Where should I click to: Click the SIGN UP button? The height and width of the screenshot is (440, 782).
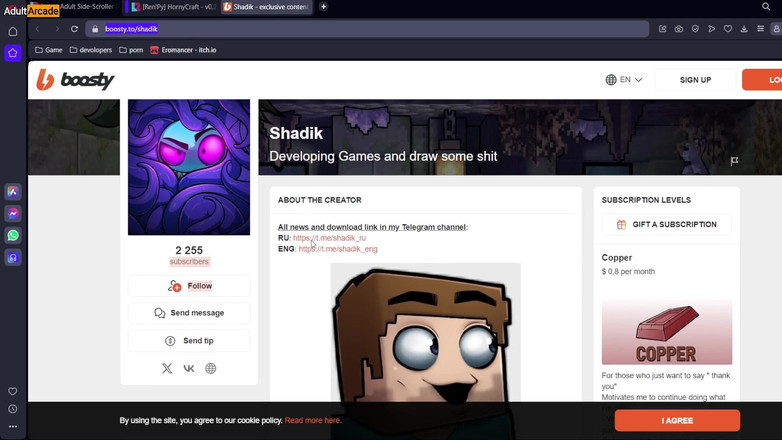695,80
